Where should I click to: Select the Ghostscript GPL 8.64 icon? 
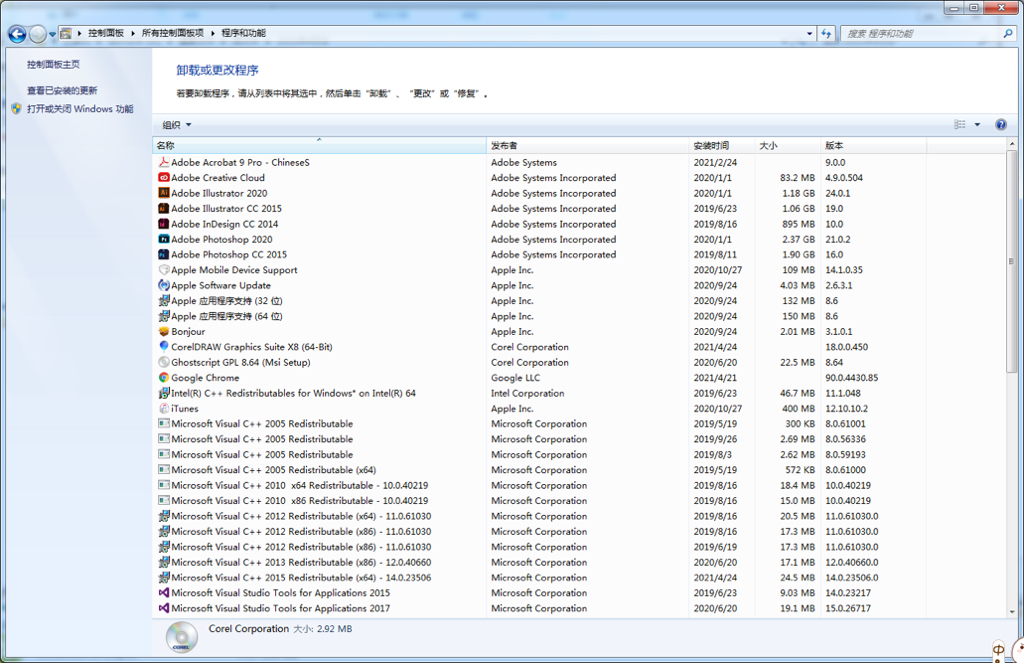tap(164, 362)
